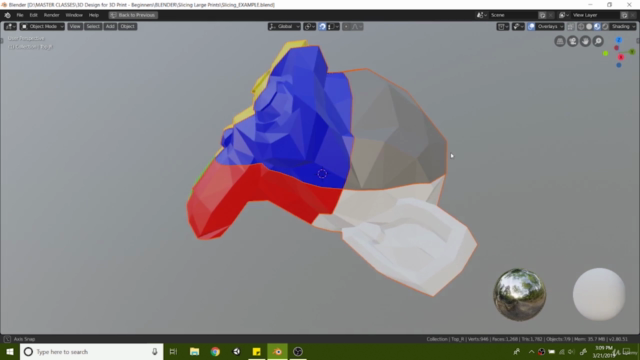Open the pivot point dropdown
This screenshot has height=360, width=640.
309,27
